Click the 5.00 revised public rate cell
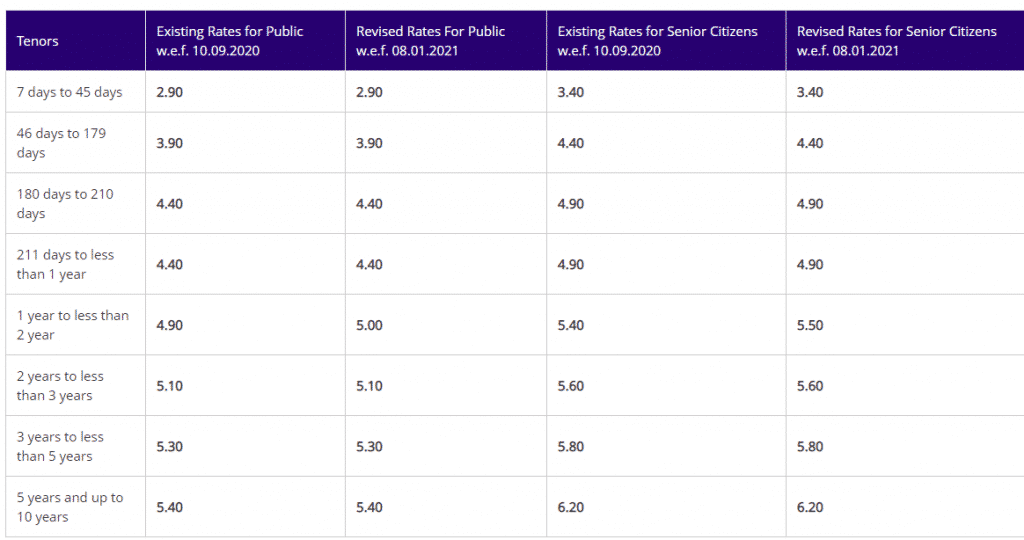The width and height of the screenshot is (1024, 540). click(370, 325)
